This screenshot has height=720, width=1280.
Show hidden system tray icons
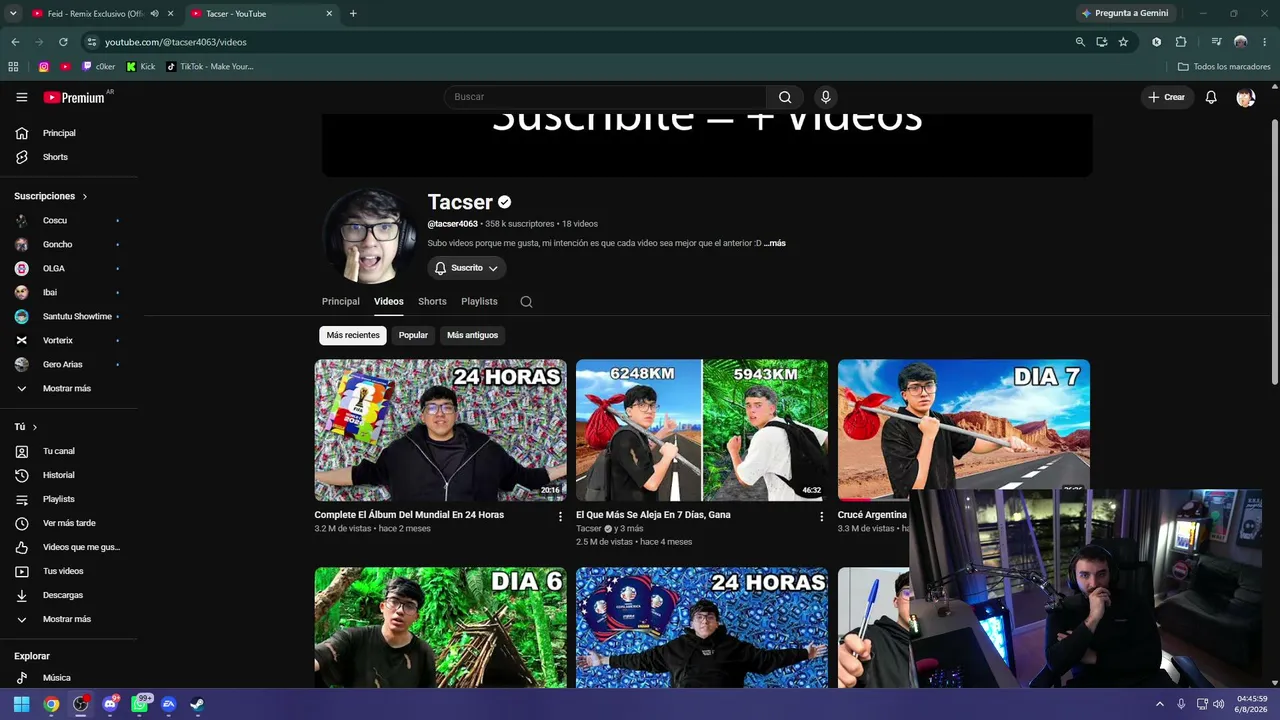1160,704
